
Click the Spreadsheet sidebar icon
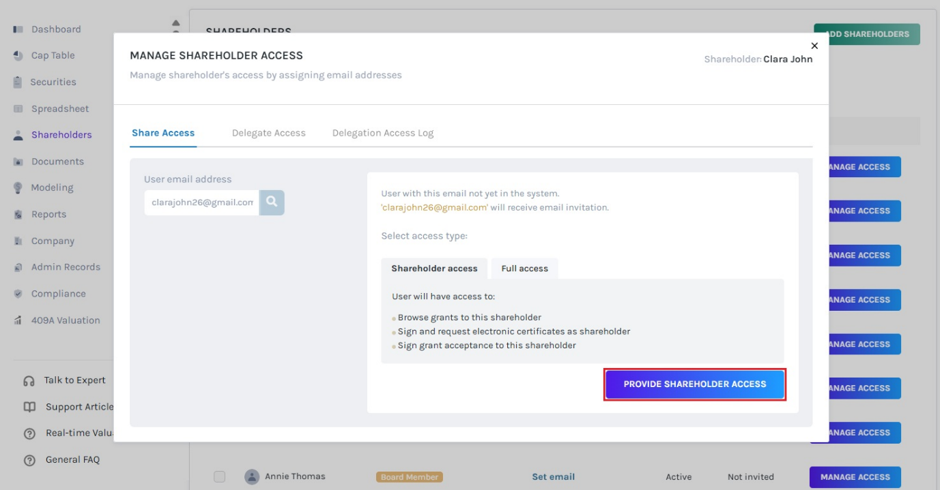point(18,109)
